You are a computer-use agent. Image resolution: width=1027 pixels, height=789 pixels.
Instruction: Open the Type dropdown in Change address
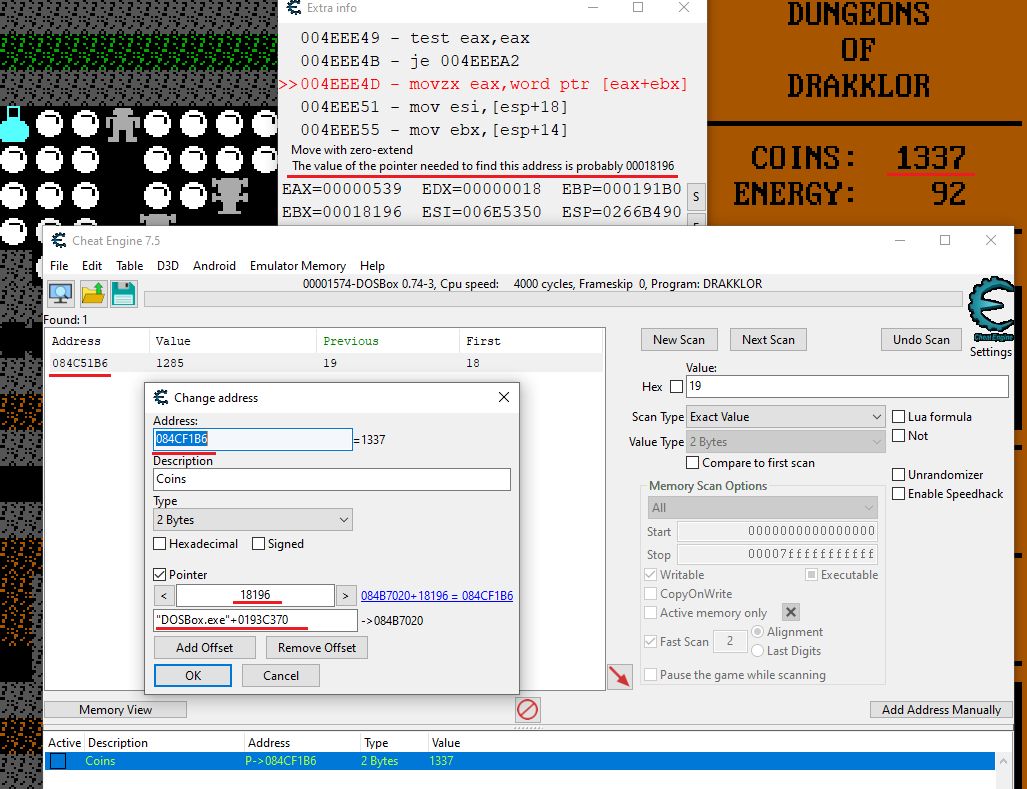click(253, 520)
